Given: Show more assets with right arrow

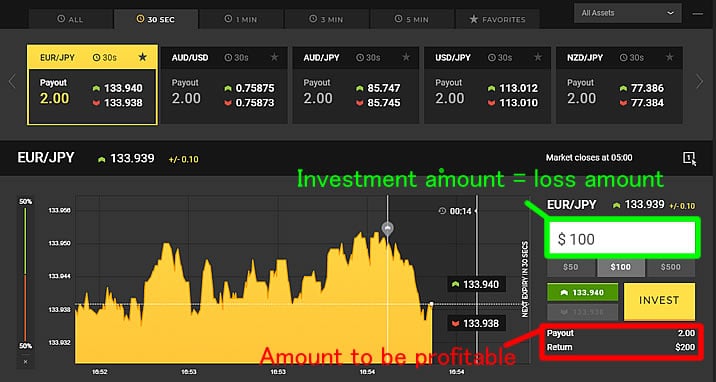Looking at the screenshot, I should pyautogui.click(x=700, y=82).
